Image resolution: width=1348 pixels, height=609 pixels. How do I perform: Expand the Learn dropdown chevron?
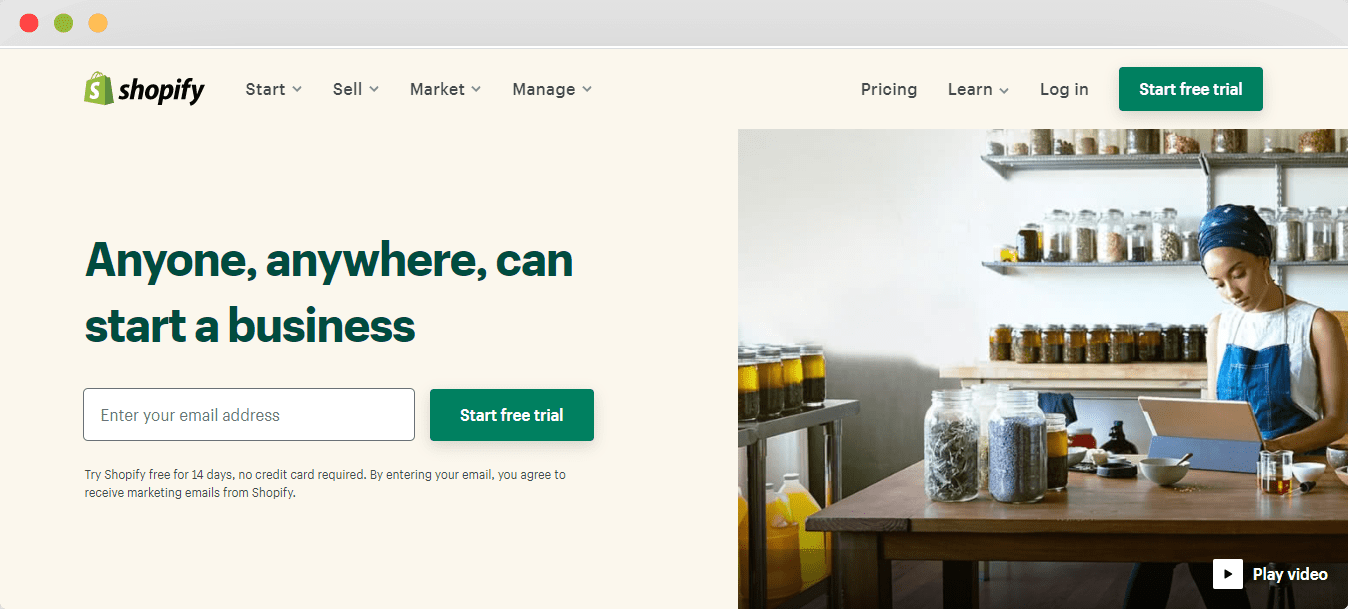1004,90
